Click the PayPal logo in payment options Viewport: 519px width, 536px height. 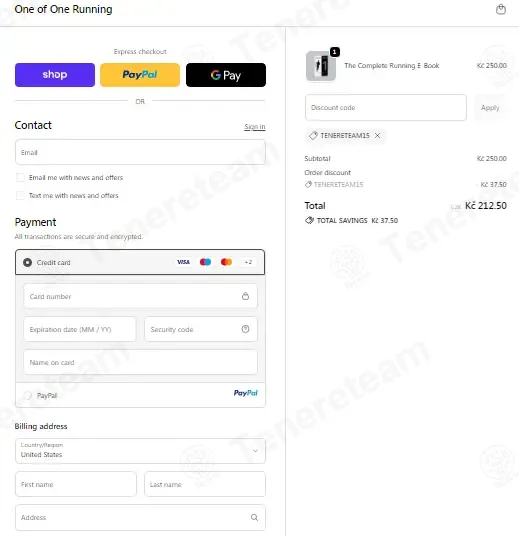[x=245, y=393]
